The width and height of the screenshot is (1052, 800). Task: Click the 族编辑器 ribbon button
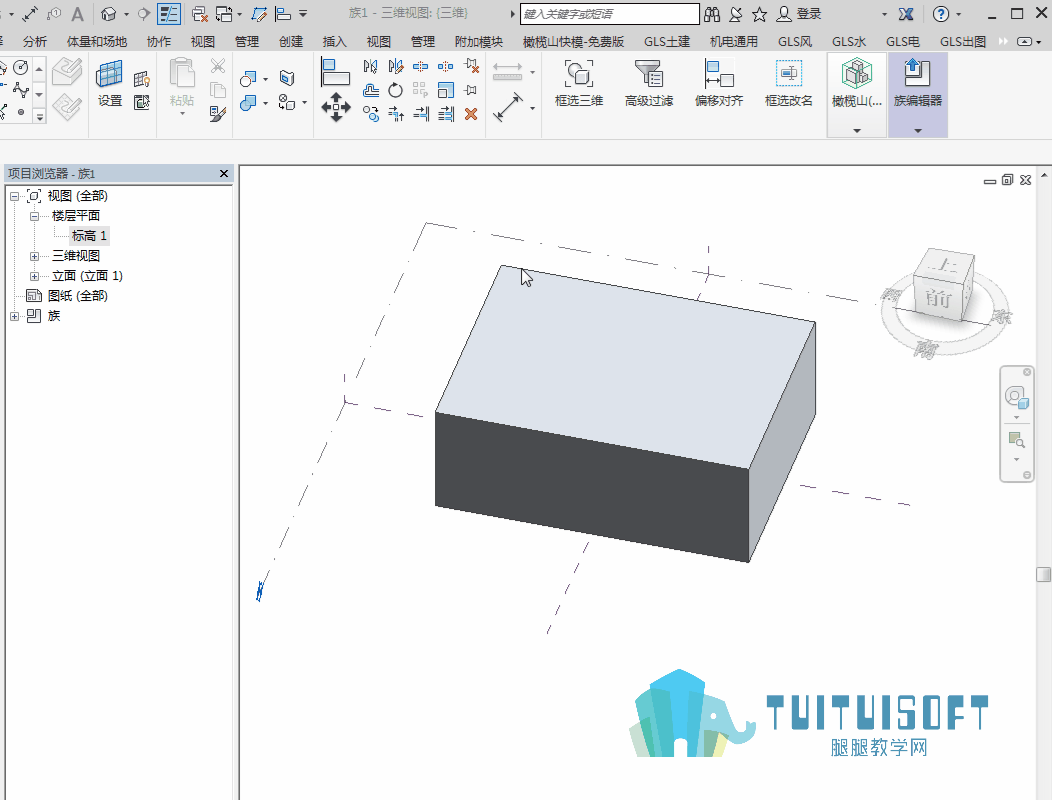tap(917, 83)
